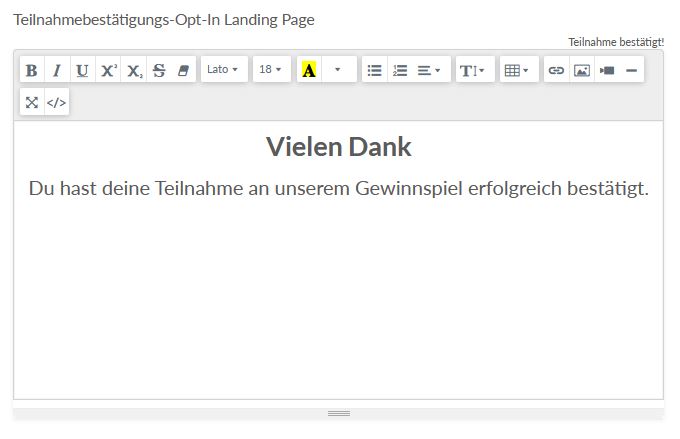
Task: Toggle bold formatting
Action: click(32, 70)
